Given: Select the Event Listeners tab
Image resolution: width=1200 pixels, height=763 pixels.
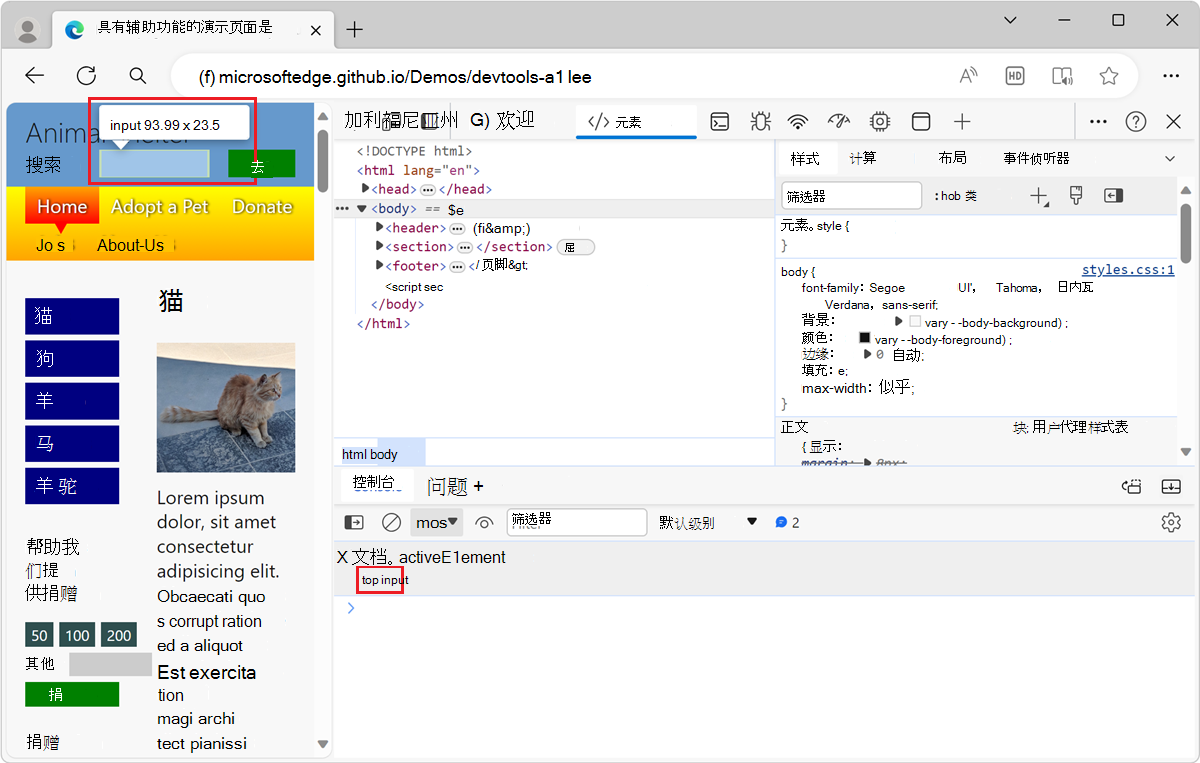Looking at the screenshot, I should 1036,158.
